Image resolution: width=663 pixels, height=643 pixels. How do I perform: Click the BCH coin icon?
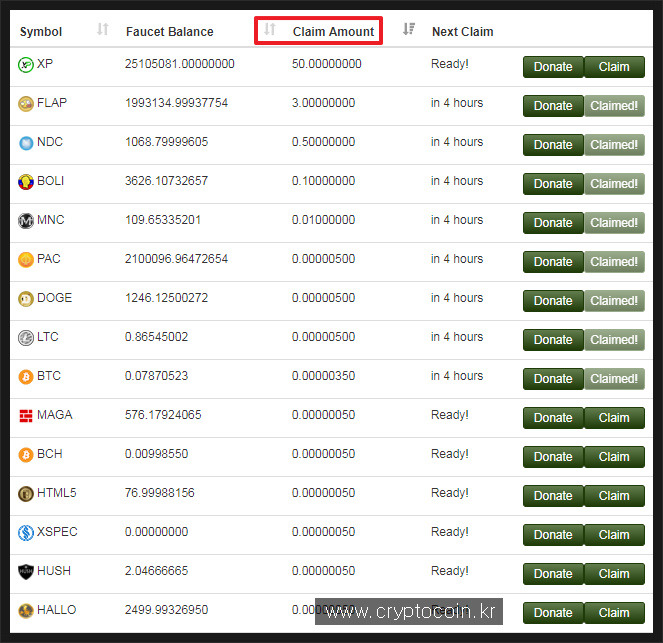(26, 455)
